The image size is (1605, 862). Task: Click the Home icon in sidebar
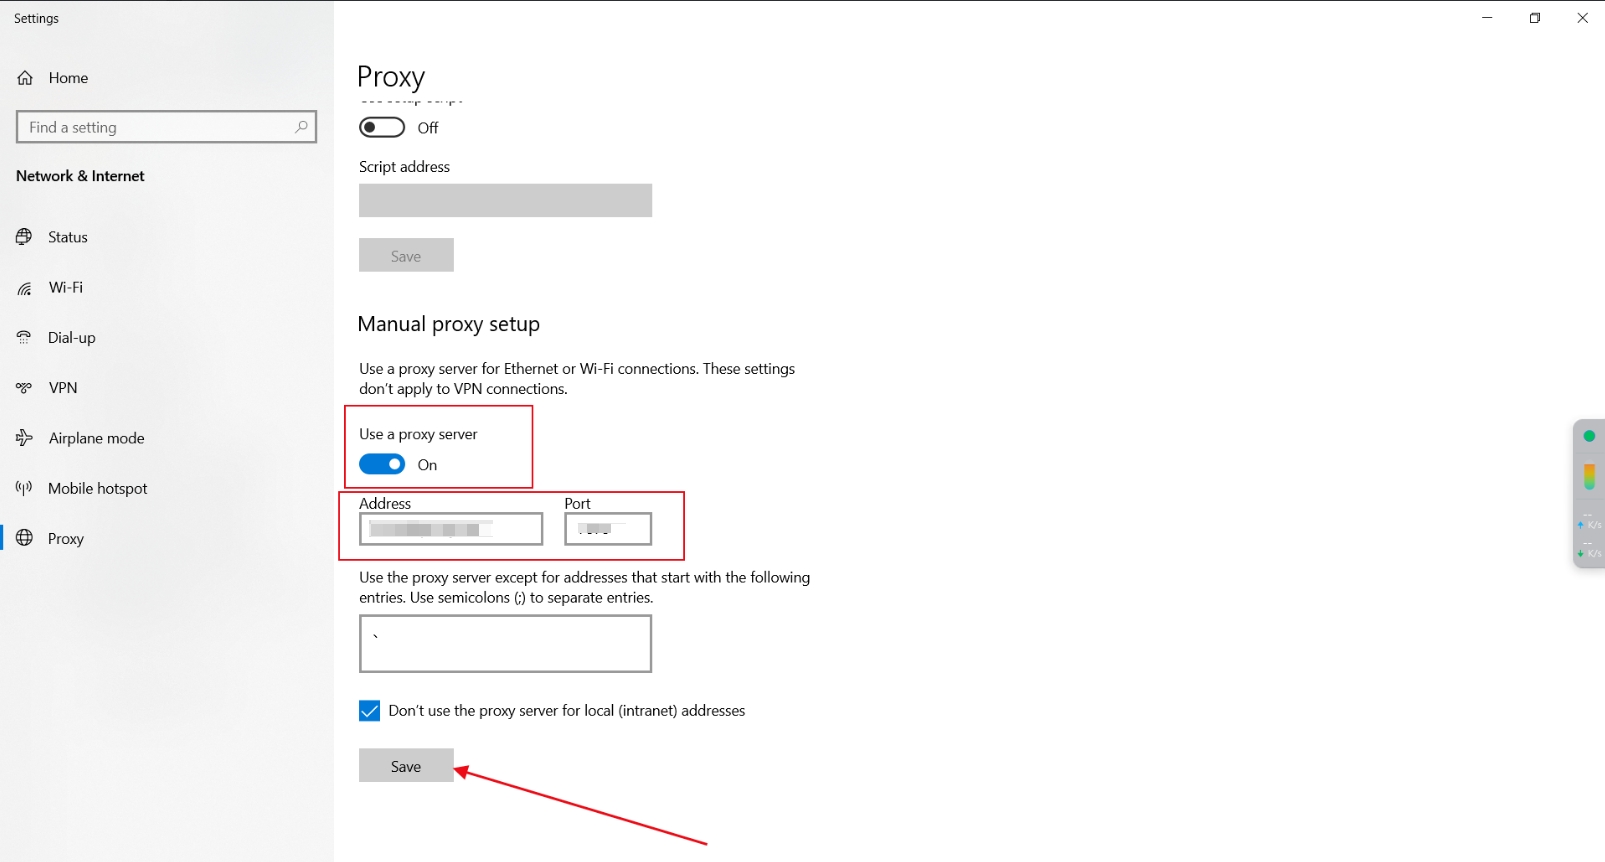(25, 78)
